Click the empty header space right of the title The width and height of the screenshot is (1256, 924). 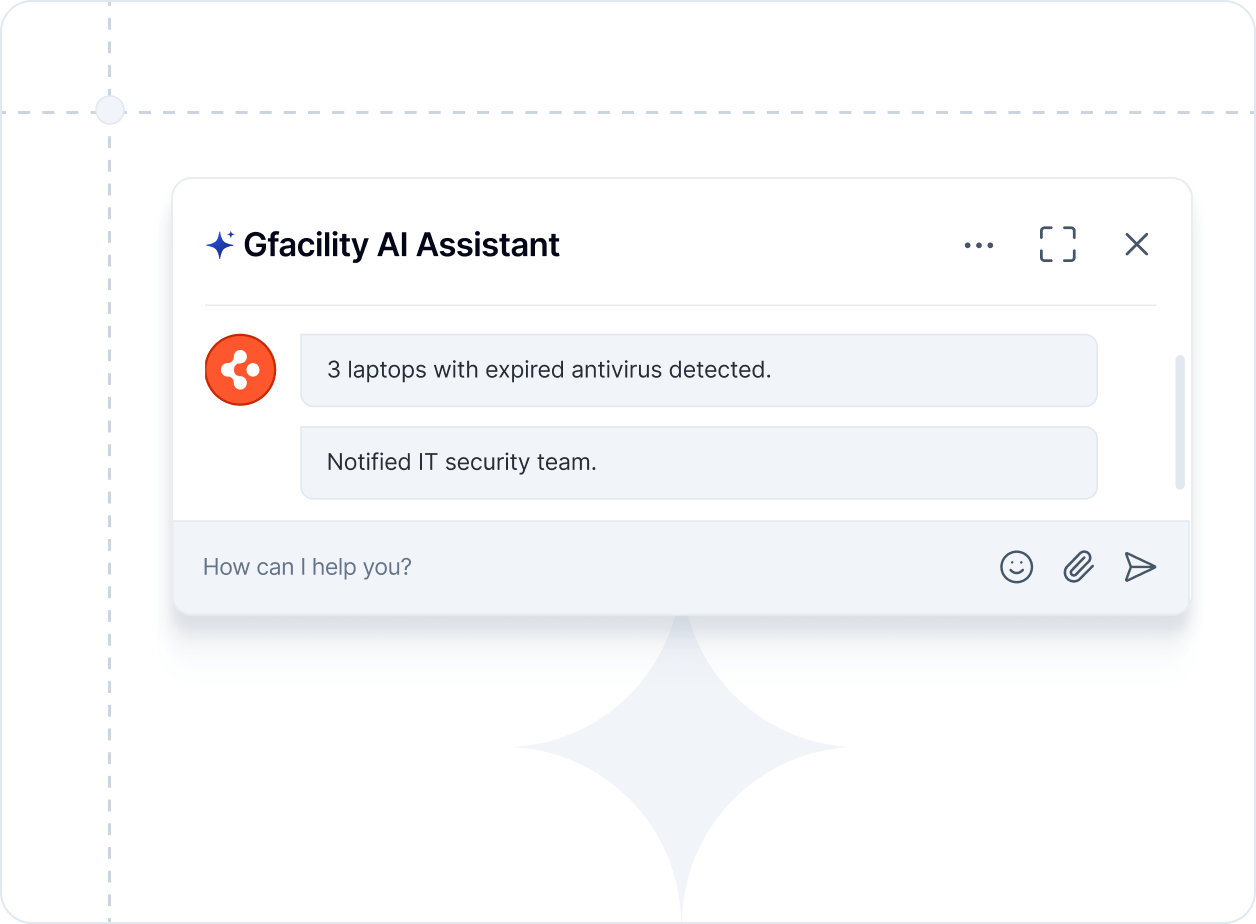click(x=760, y=245)
